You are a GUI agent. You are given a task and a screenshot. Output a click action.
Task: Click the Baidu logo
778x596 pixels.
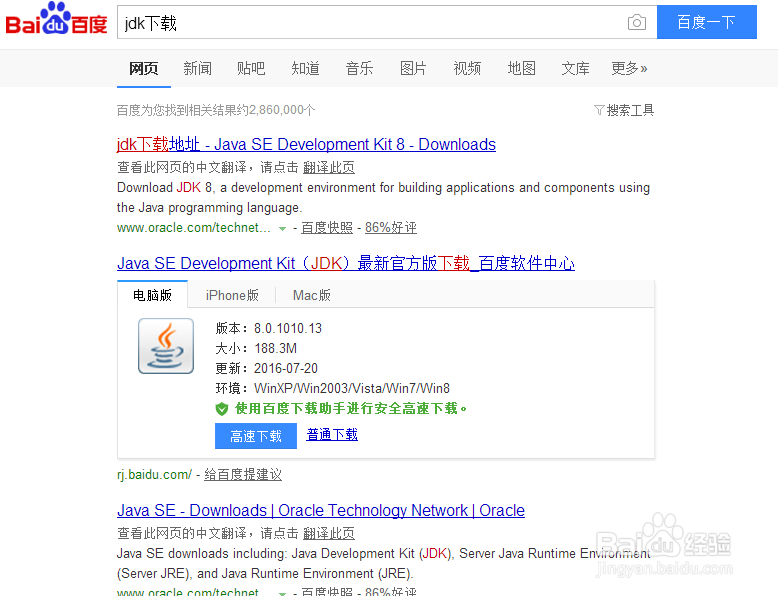[x=56, y=20]
